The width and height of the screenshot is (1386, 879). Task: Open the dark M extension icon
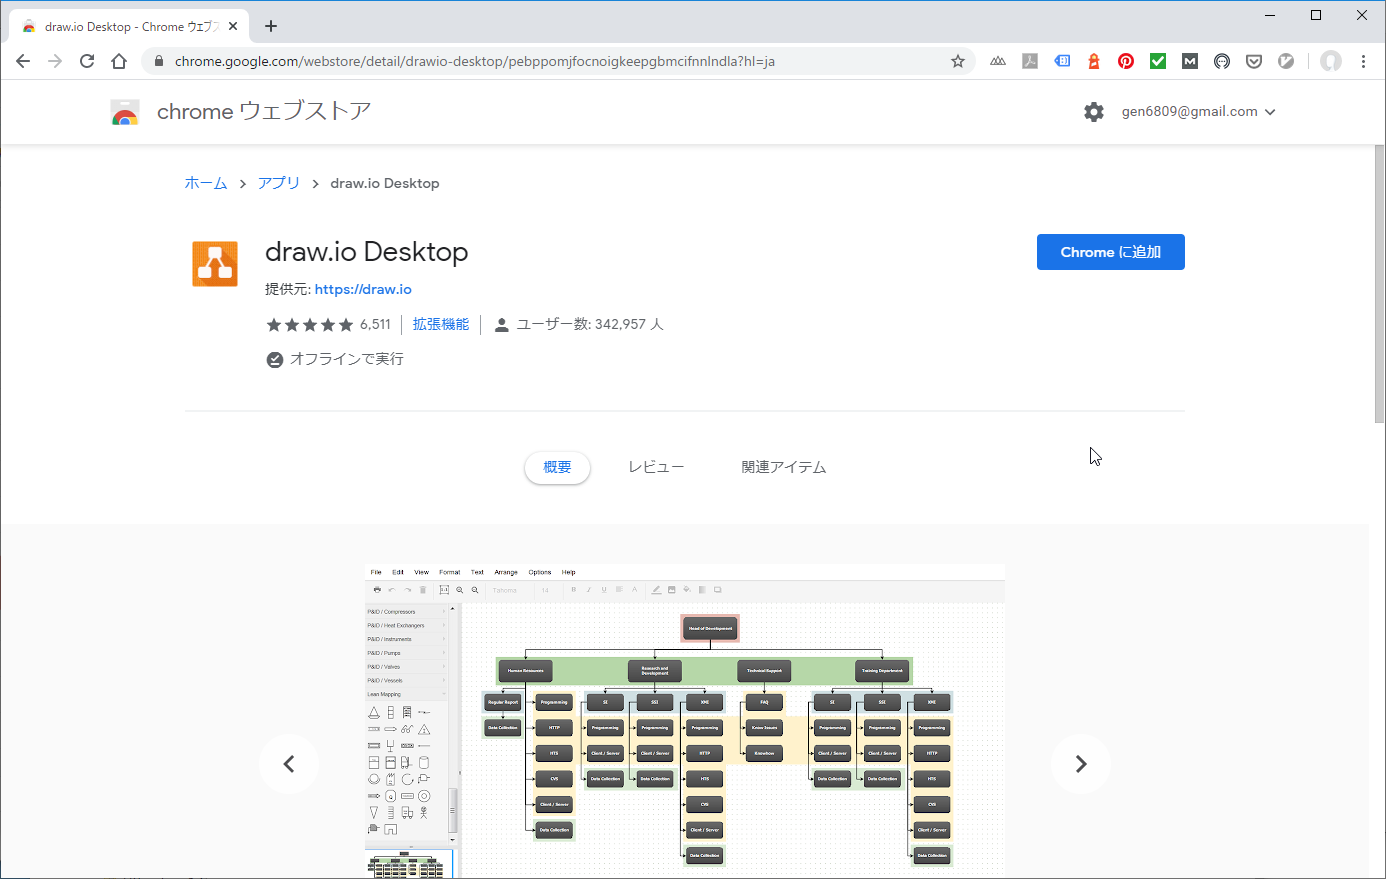click(x=1190, y=61)
